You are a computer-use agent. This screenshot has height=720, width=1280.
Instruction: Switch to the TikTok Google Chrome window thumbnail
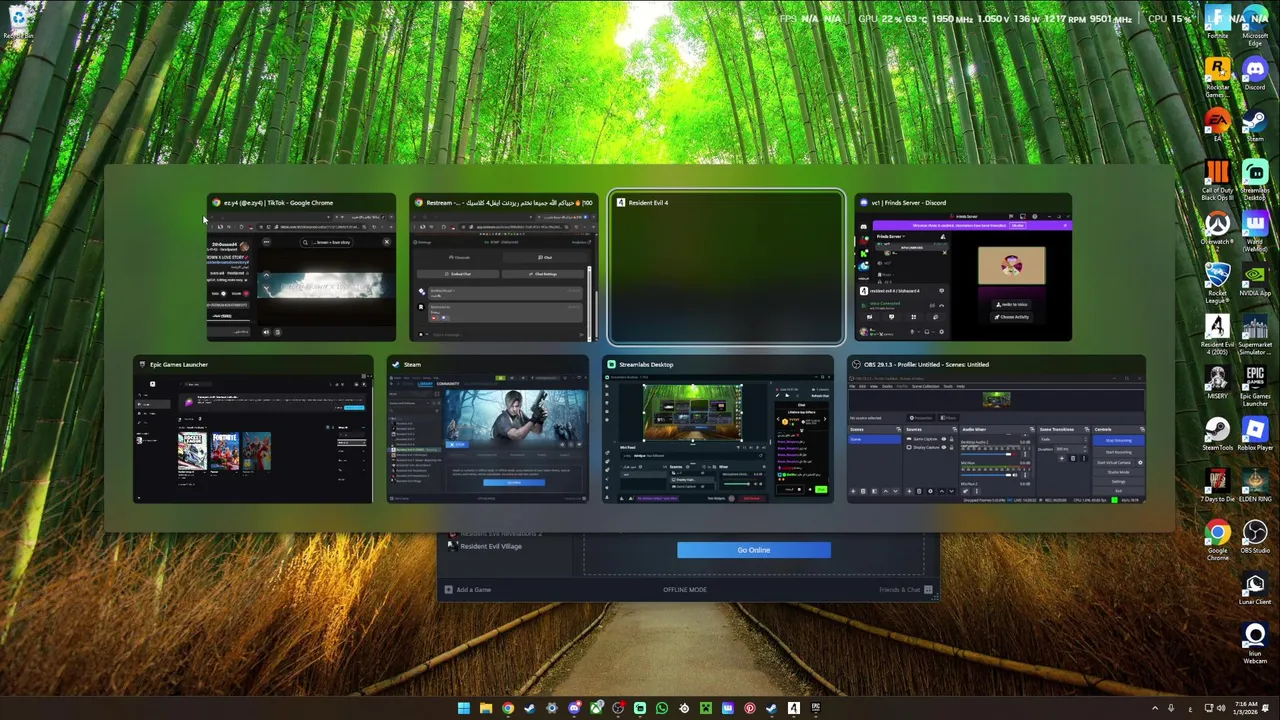coord(301,268)
